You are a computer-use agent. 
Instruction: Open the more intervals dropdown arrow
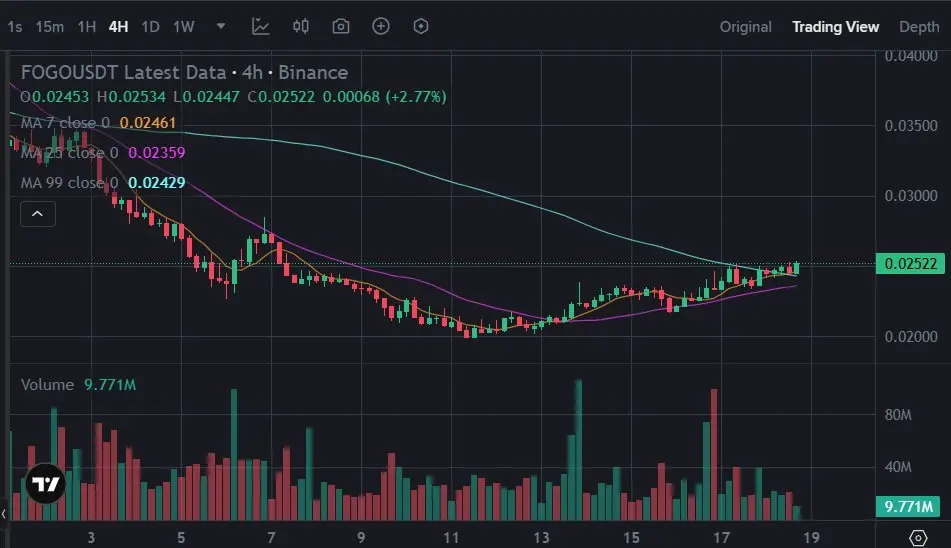coord(221,26)
